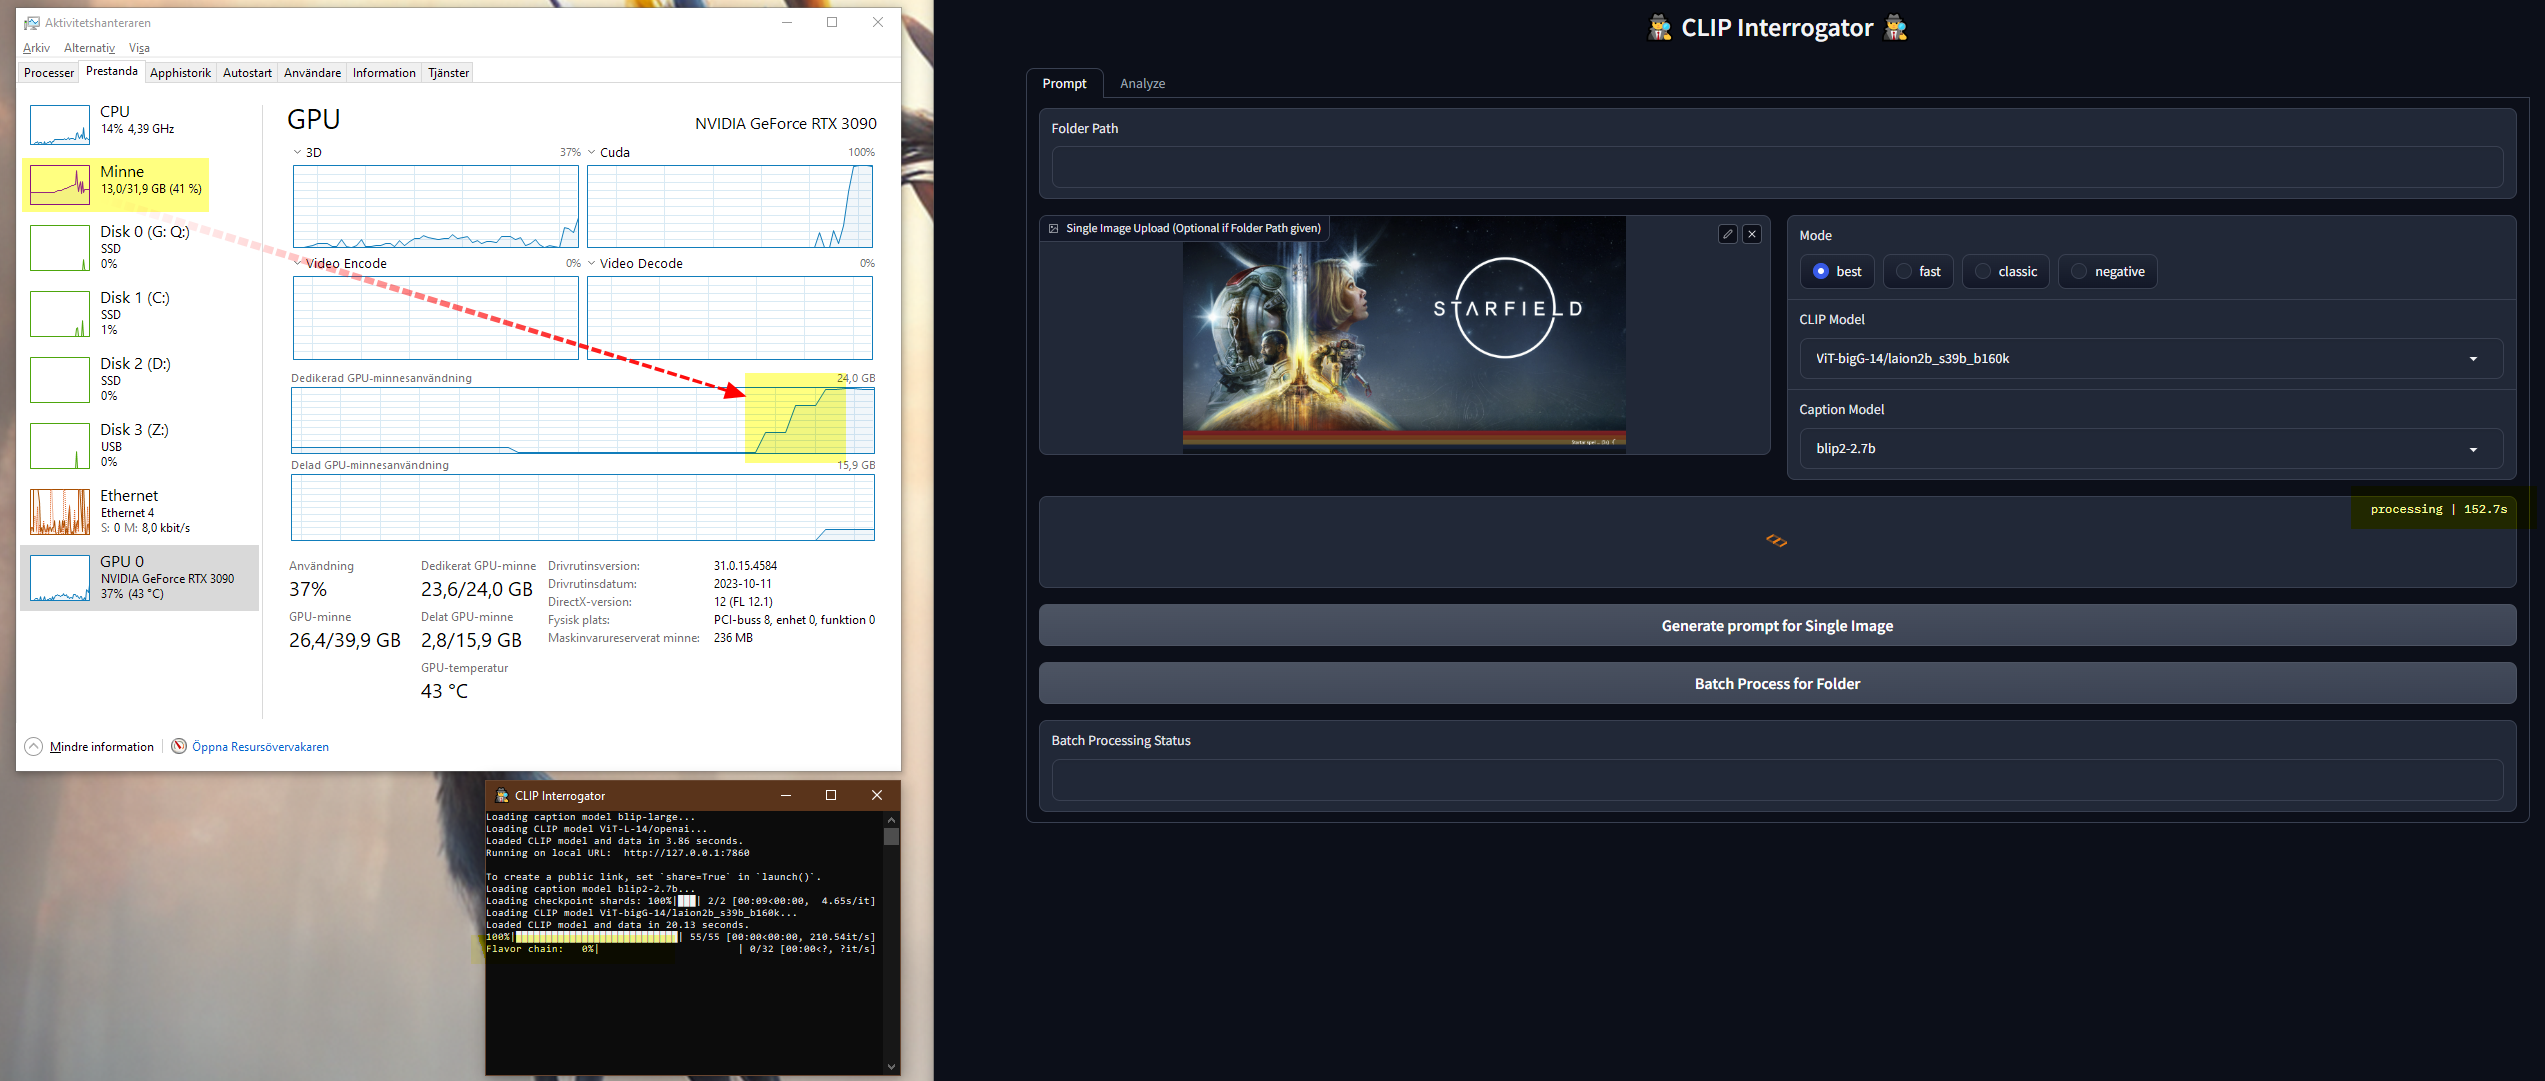
Task: Select the negative mode radio button
Action: click(x=2079, y=272)
